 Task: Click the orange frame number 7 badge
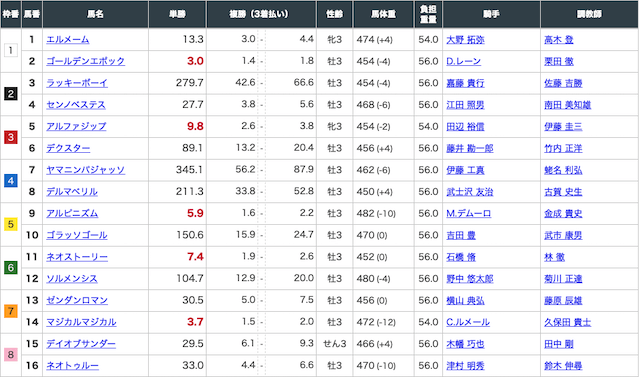click(x=11, y=311)
